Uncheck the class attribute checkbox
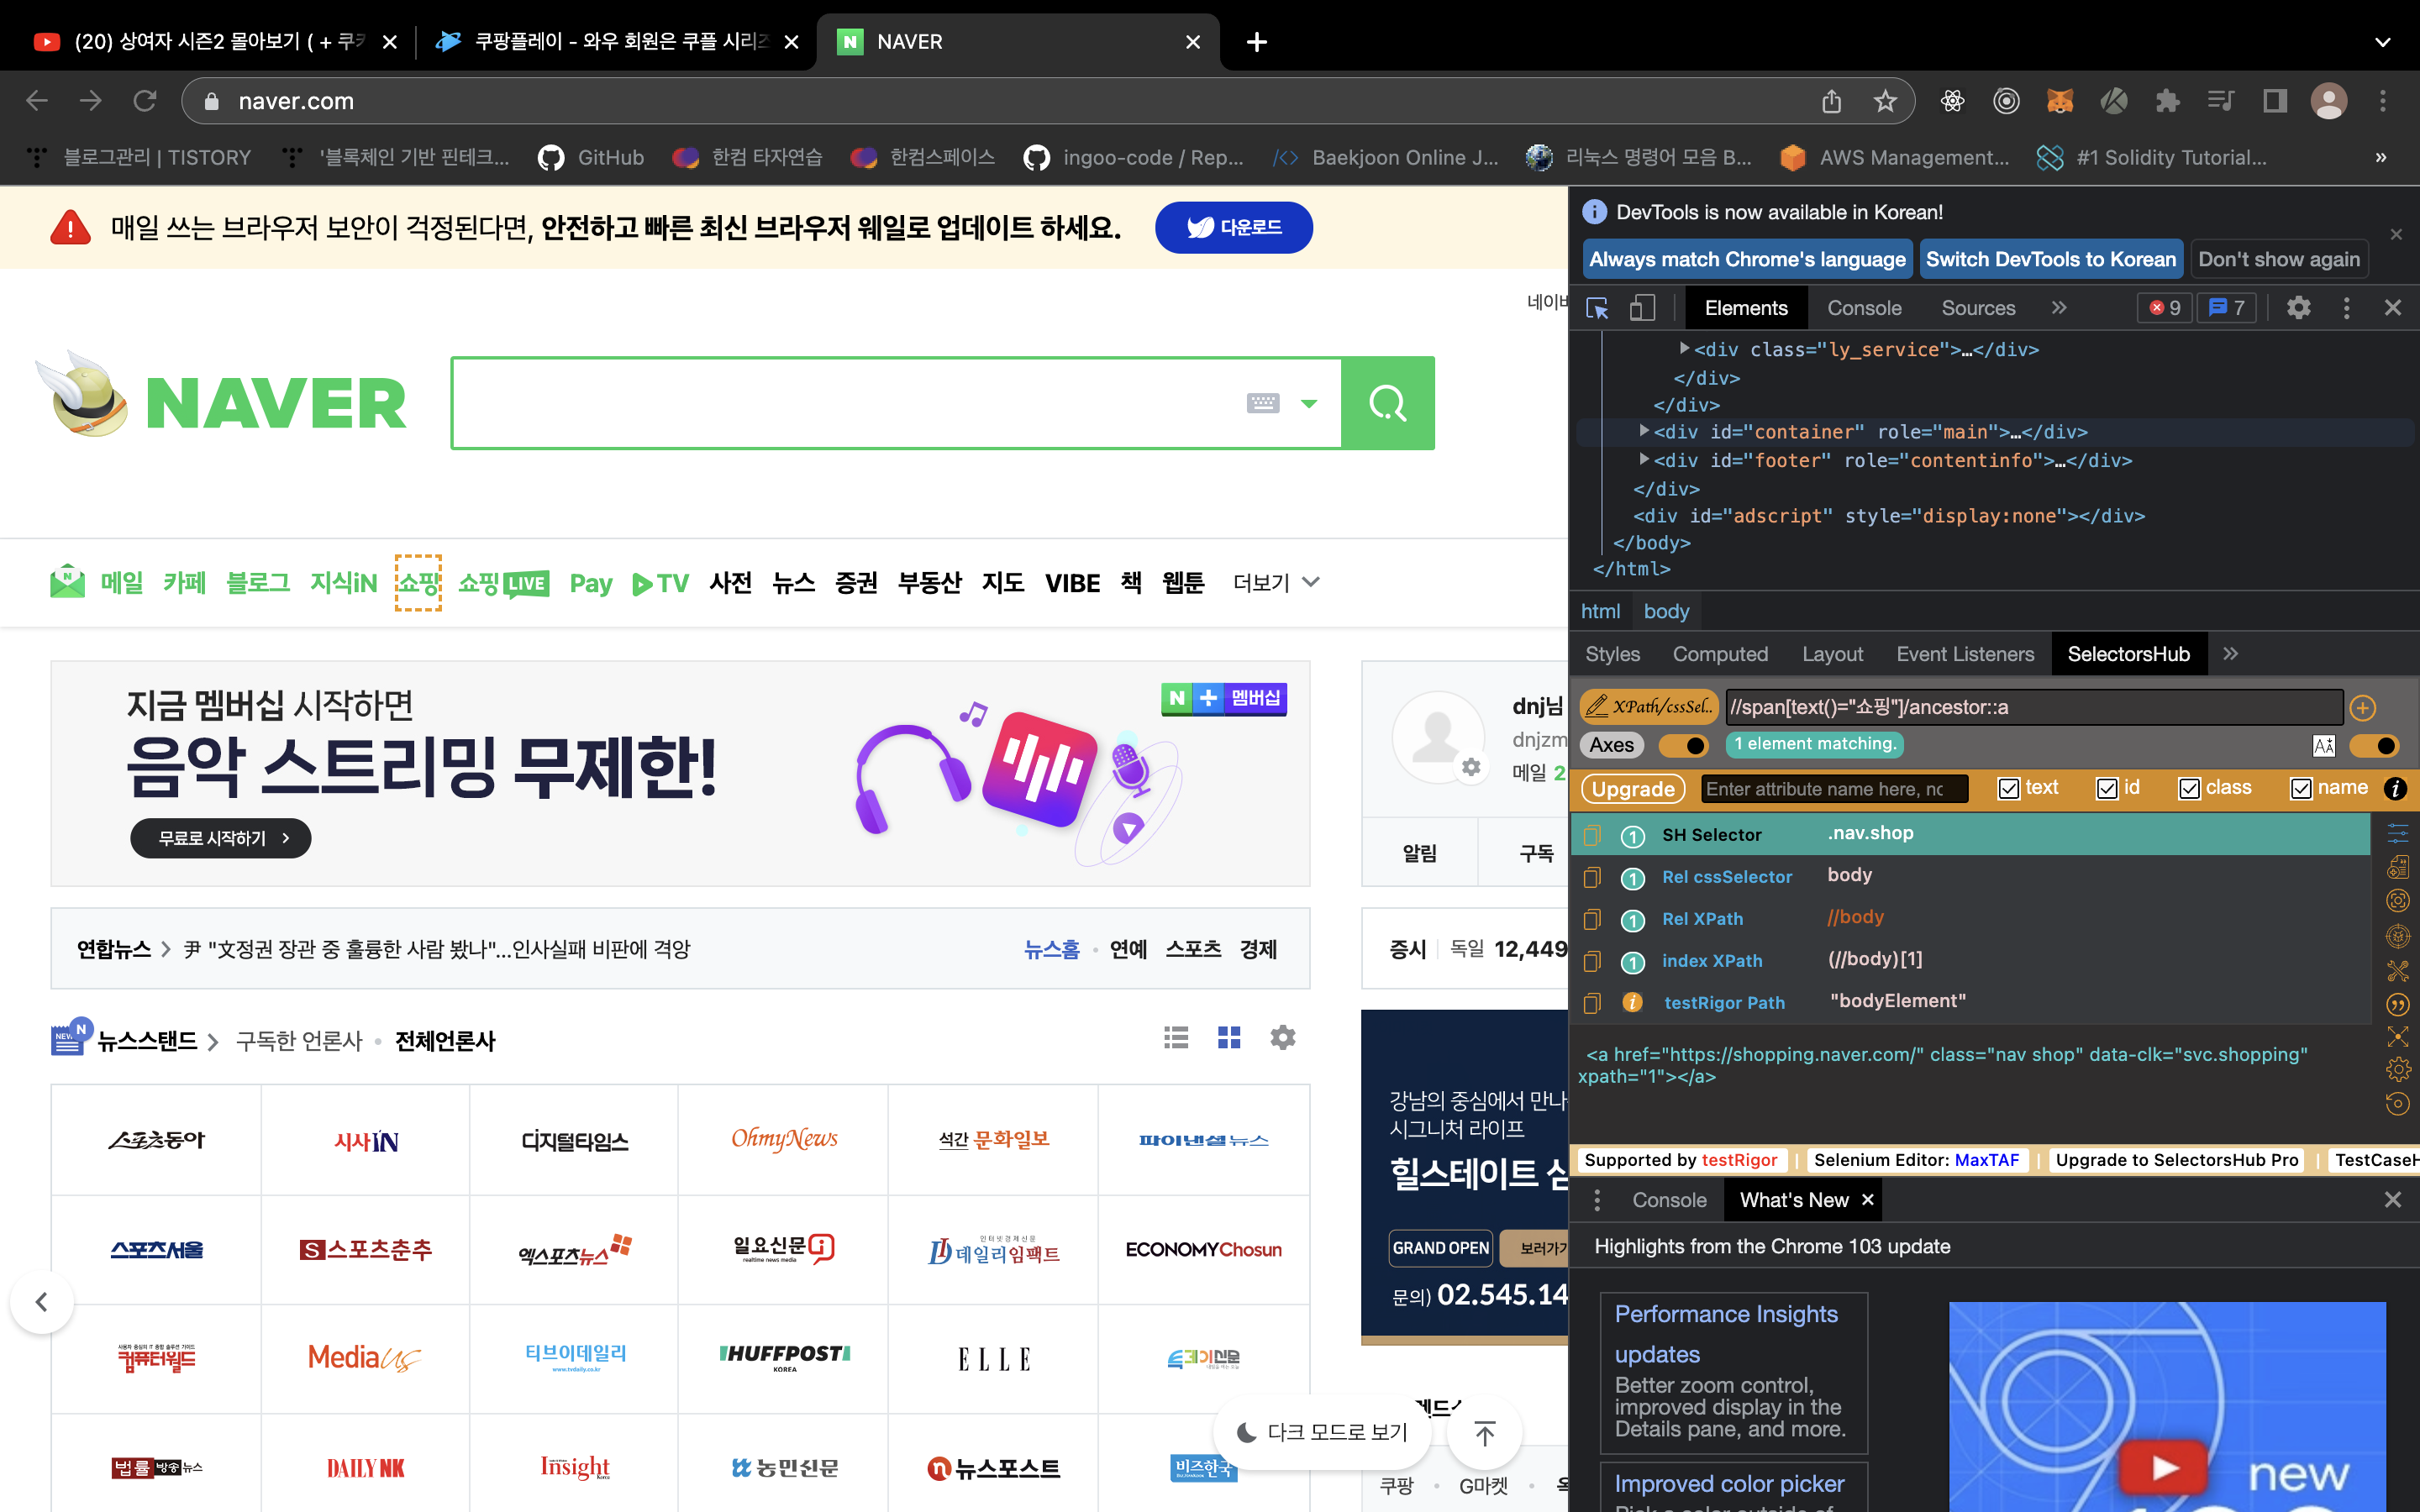 click(2189, 789)
